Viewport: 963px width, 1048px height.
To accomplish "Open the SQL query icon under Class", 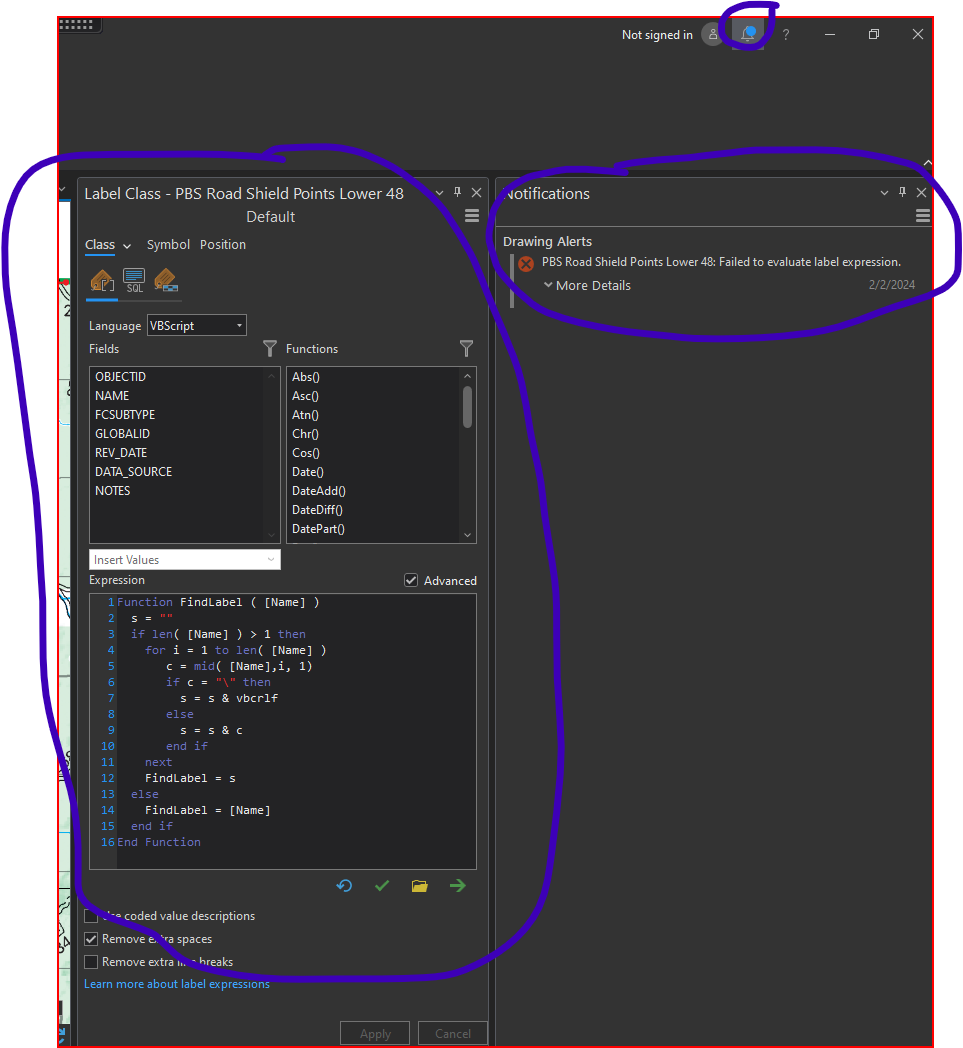I will (x=134, y=281).
